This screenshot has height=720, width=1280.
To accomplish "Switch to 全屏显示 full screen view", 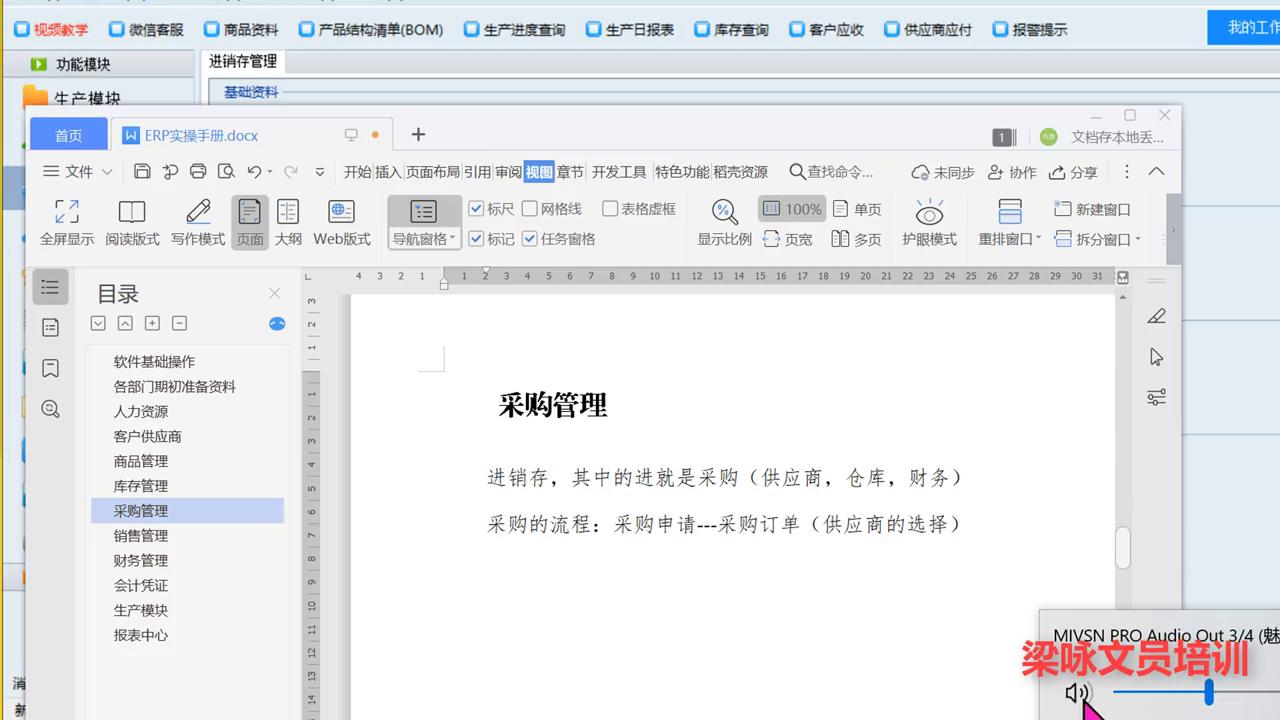I will (x=66, y=222).
